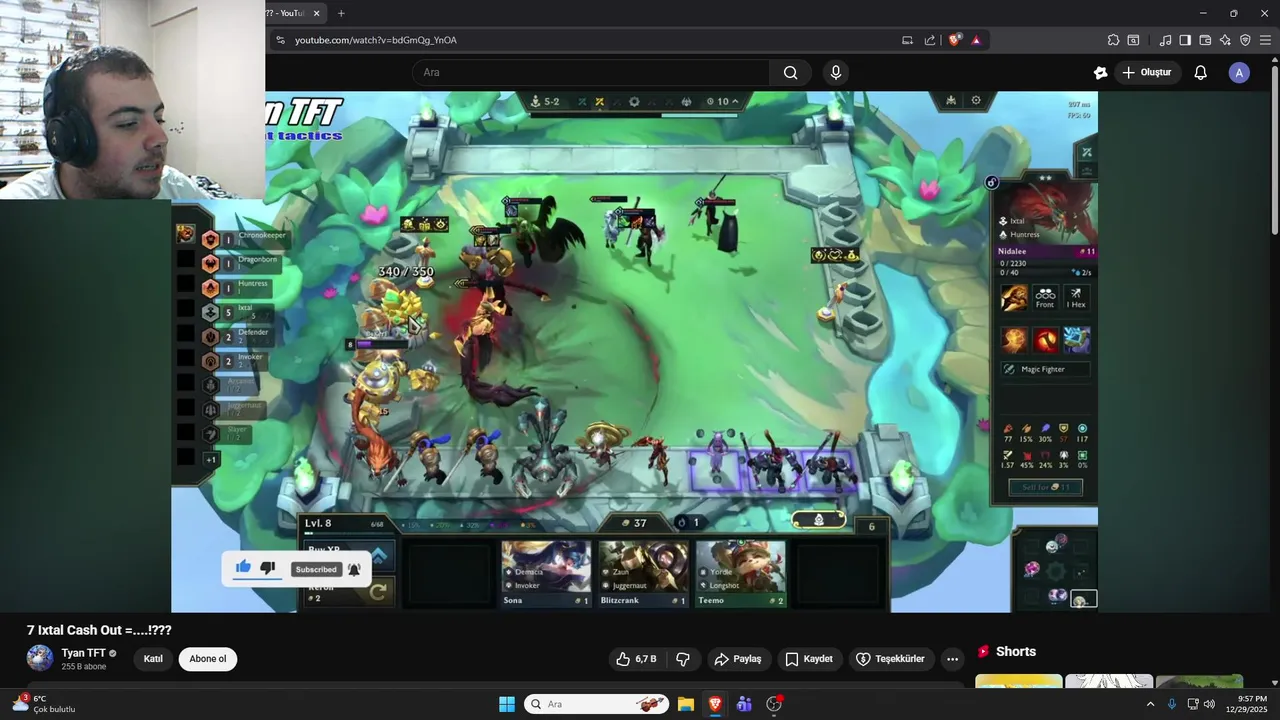The image size is (1280, 720).
Task: Click the in-video shop reroll arrow button
Action: [378, 592]
